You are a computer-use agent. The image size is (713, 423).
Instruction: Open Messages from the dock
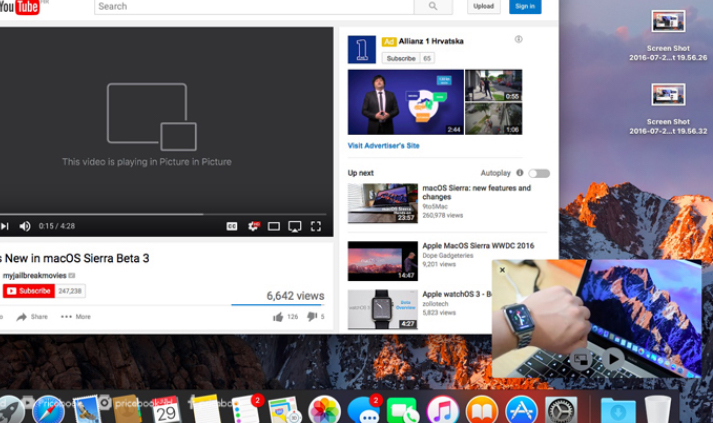pos(364,409)
